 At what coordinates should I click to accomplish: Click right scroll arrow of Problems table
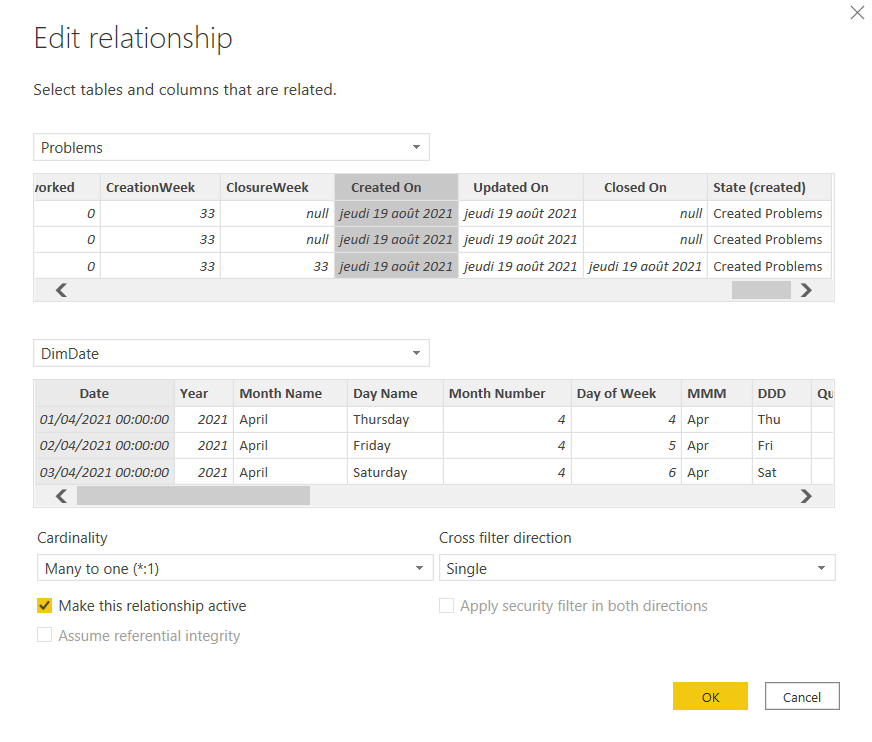tap(806, 290)
